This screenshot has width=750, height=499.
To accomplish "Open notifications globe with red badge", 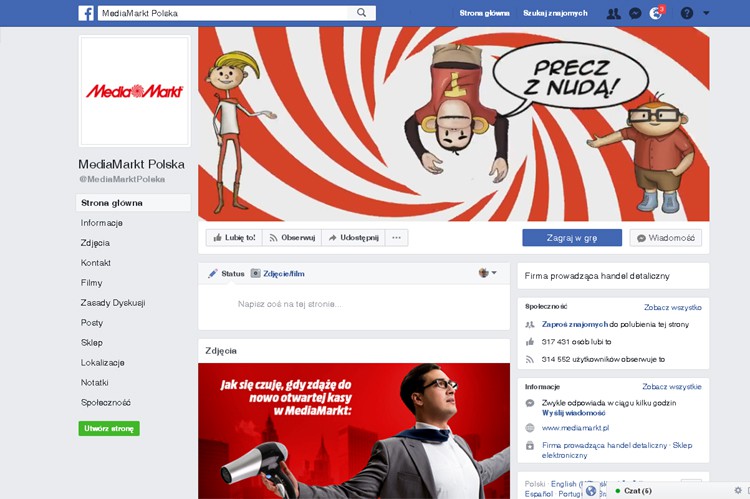I will (x=656, y=13).
